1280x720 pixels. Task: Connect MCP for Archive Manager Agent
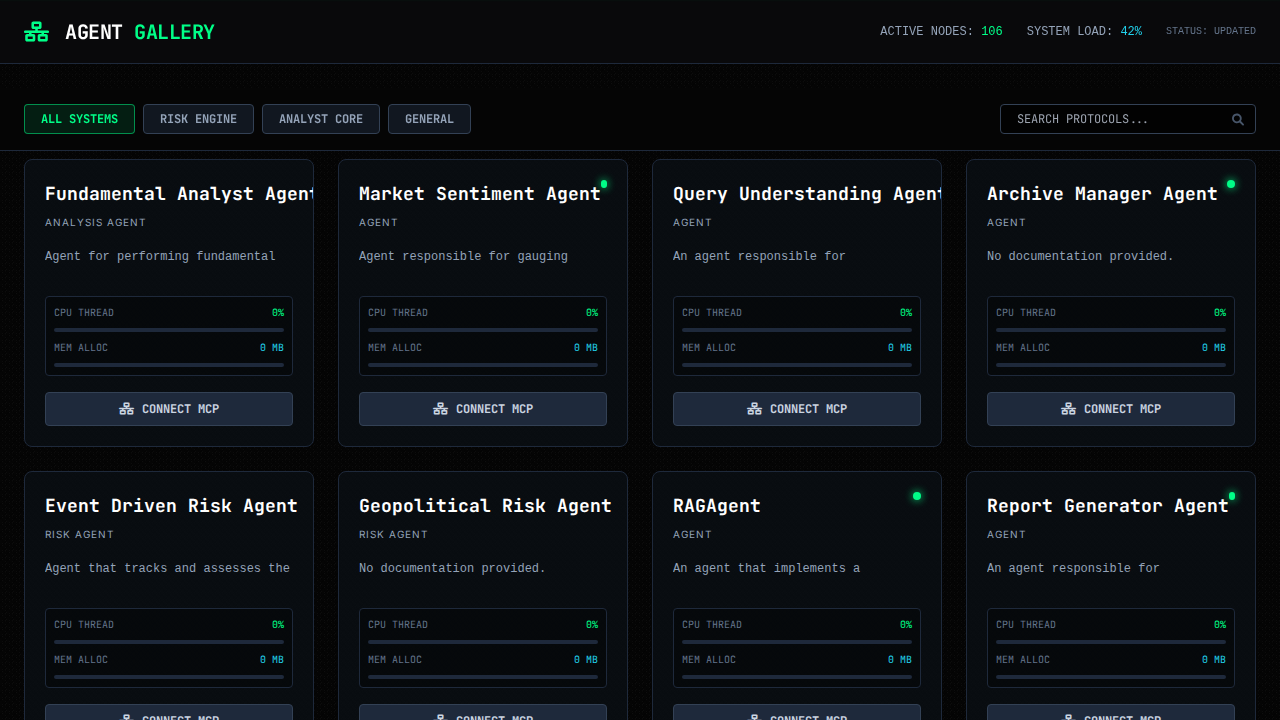pyautogui.click(x=1111, y=409)
